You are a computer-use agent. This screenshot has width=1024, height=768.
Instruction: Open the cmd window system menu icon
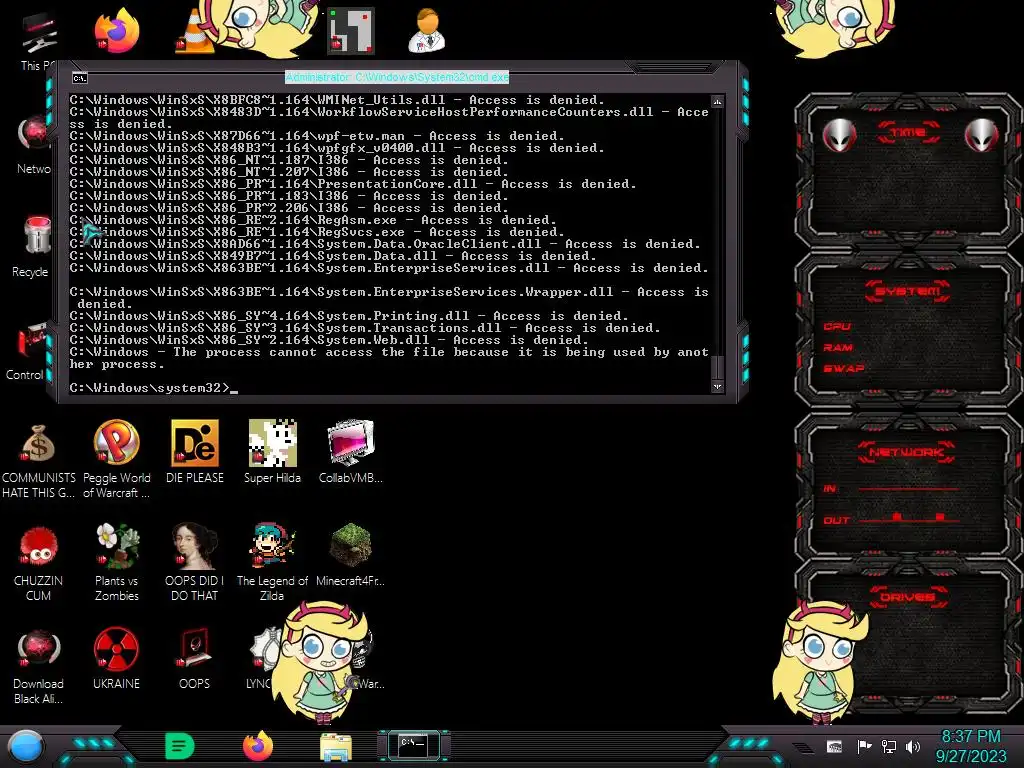(x=80, y=78)
